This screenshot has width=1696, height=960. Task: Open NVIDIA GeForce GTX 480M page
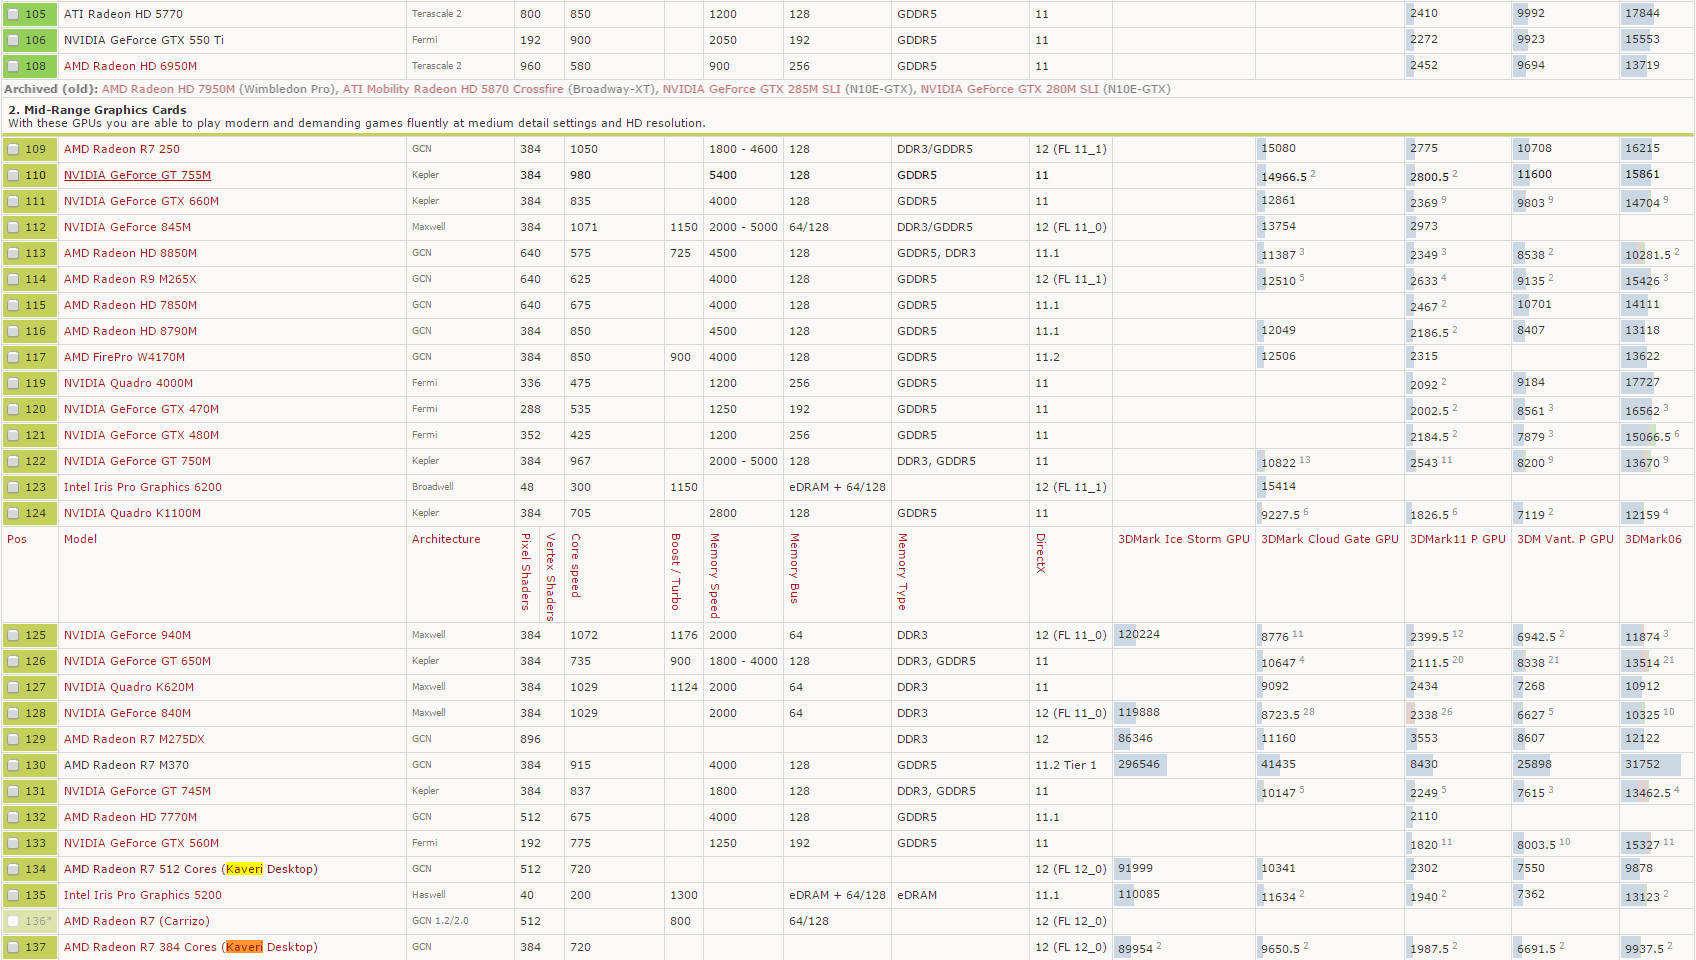pos(141,435)
